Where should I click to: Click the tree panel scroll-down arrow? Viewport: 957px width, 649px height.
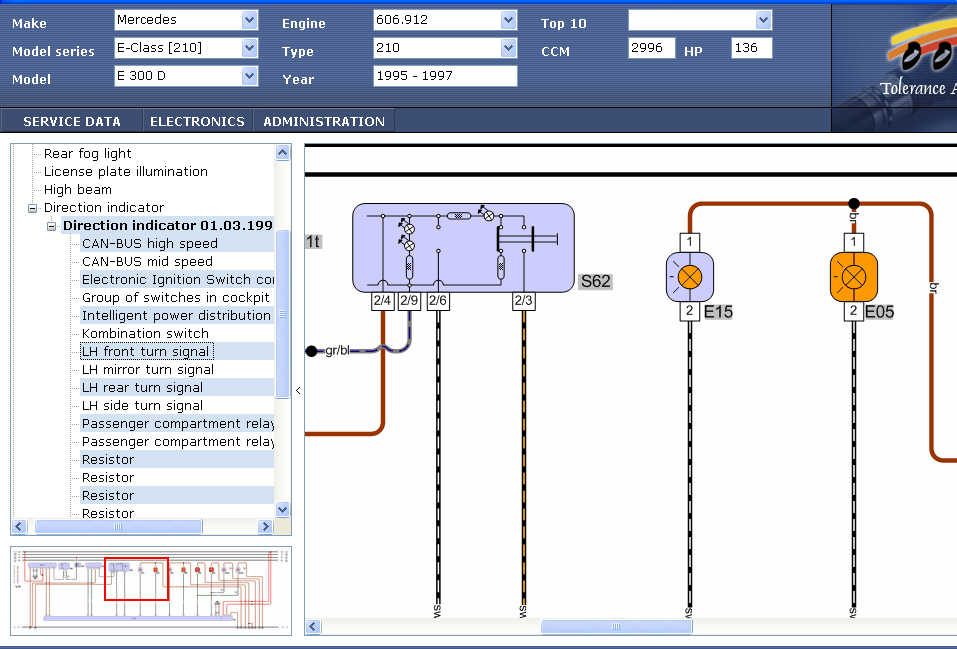pos(283,509)
